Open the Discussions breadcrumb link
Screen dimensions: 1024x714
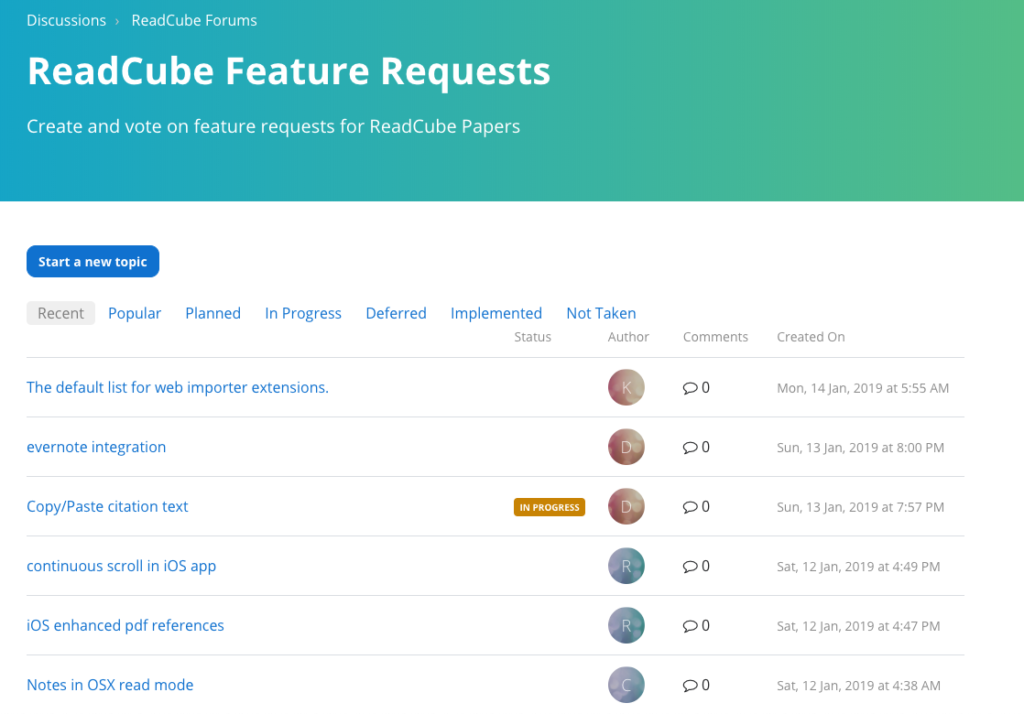tap(66, 20)
